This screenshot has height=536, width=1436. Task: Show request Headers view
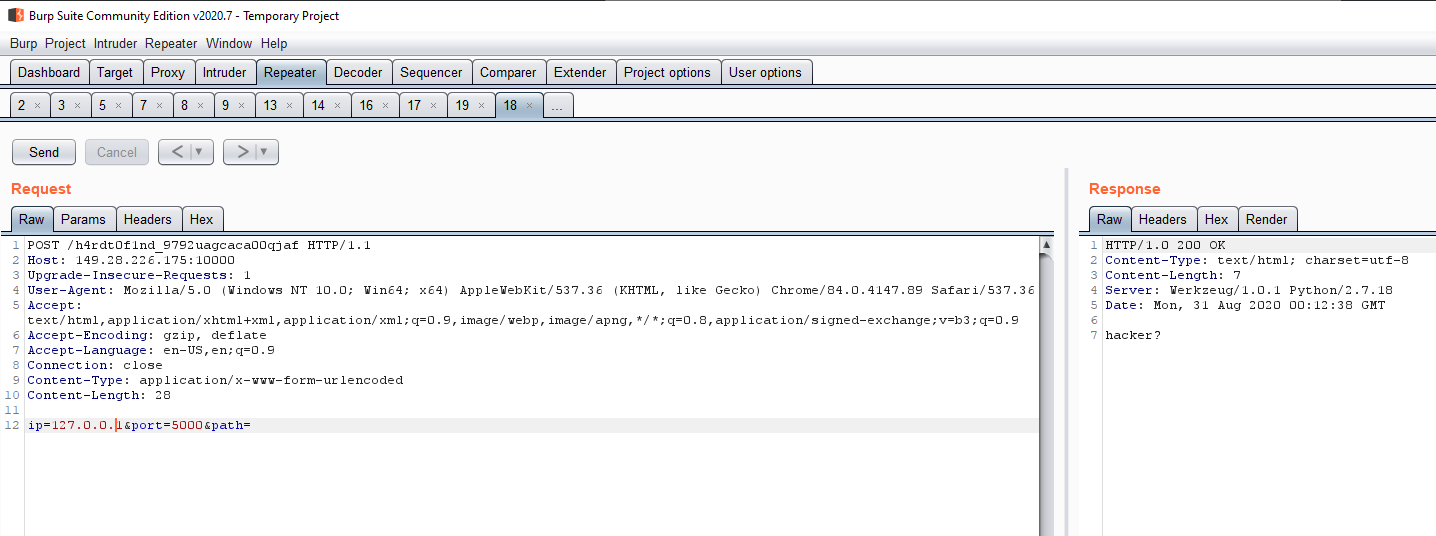[148, 219]
